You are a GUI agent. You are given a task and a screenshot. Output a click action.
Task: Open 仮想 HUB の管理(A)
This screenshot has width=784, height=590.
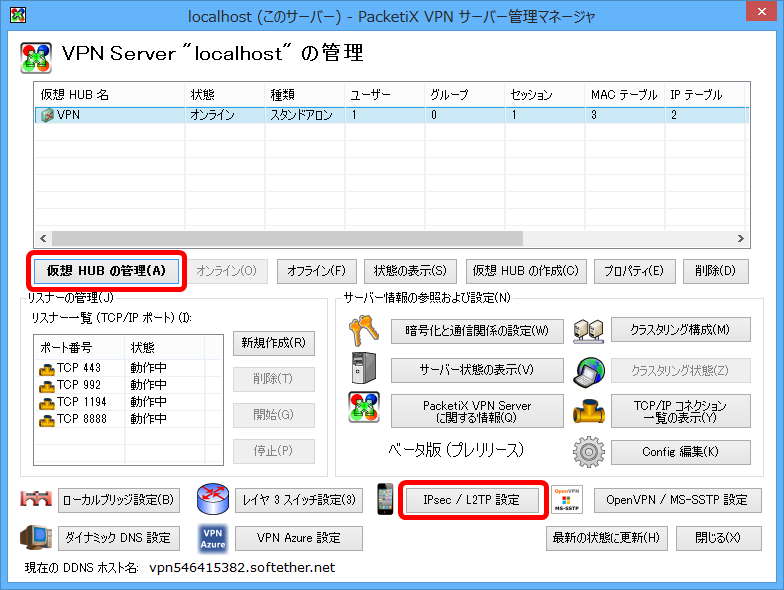coord(106,271)
